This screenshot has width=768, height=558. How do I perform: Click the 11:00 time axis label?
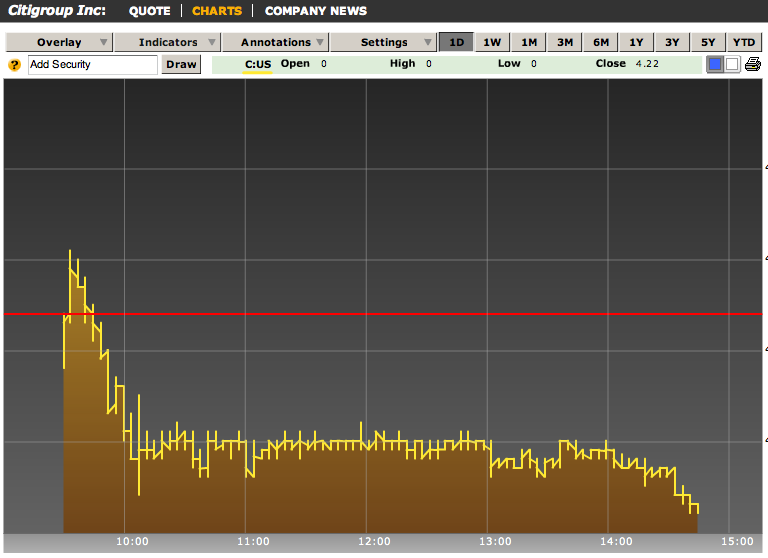click(253, 541)
